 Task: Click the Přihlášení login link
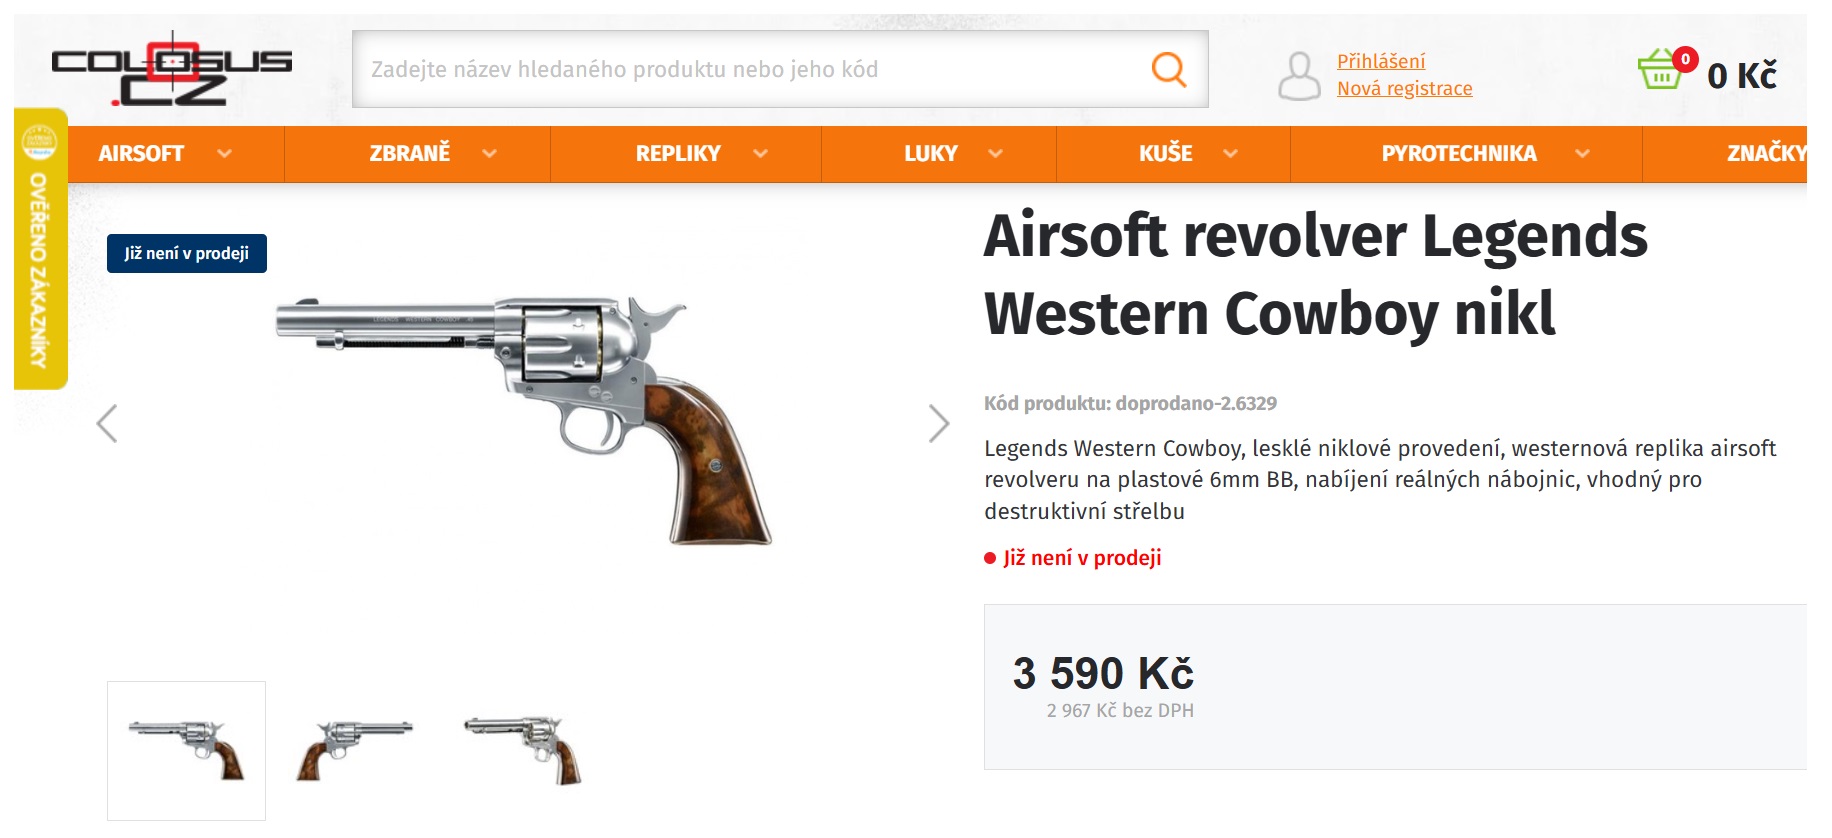pyautogui.click(x=1381, y=61)
